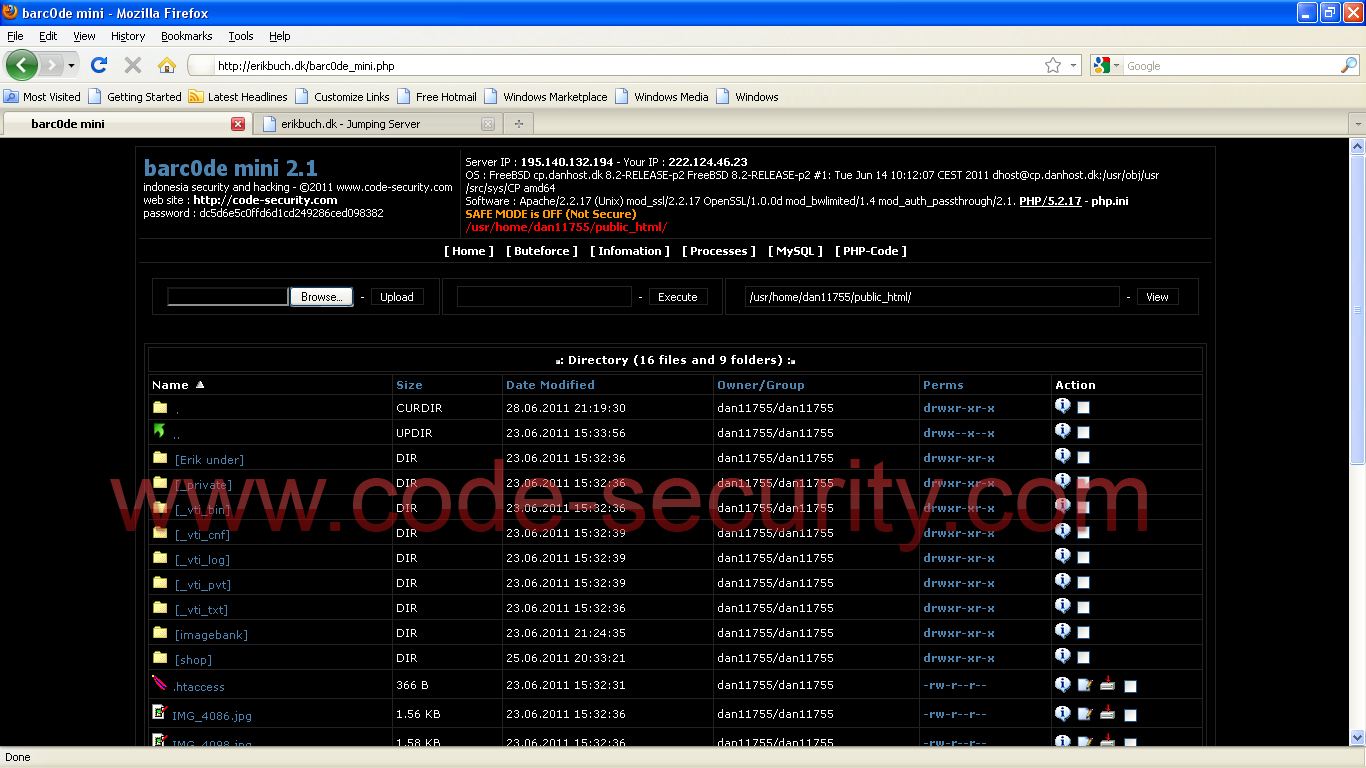Check the IMG_4086.jpg file checkbox
Screen dimensions: 1366x768
(1130, 716)
